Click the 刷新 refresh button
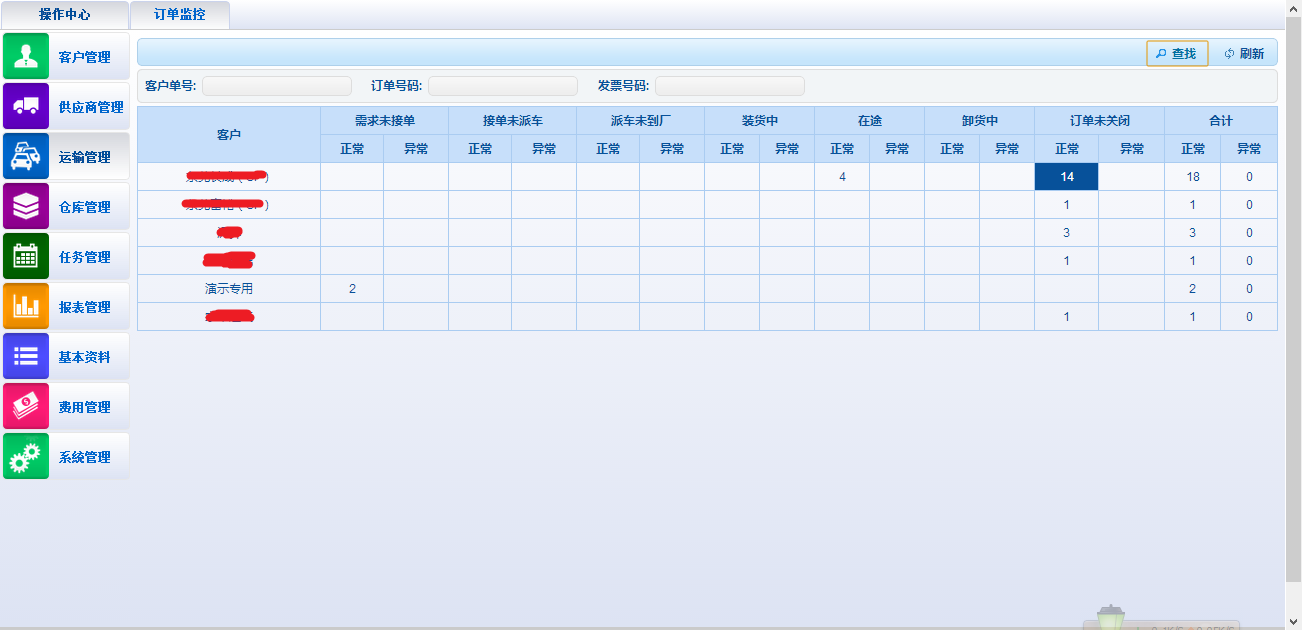Image resolution: width=1302 pixels, height=630 pixels. (x=1244, y=54)
